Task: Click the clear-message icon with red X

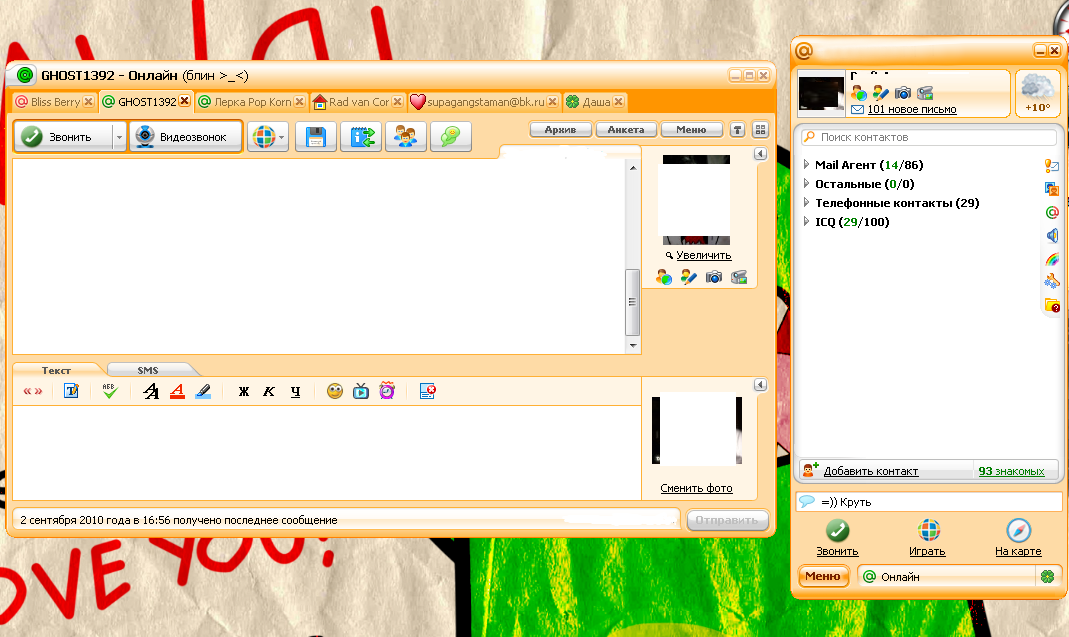Action: point(427,391)
